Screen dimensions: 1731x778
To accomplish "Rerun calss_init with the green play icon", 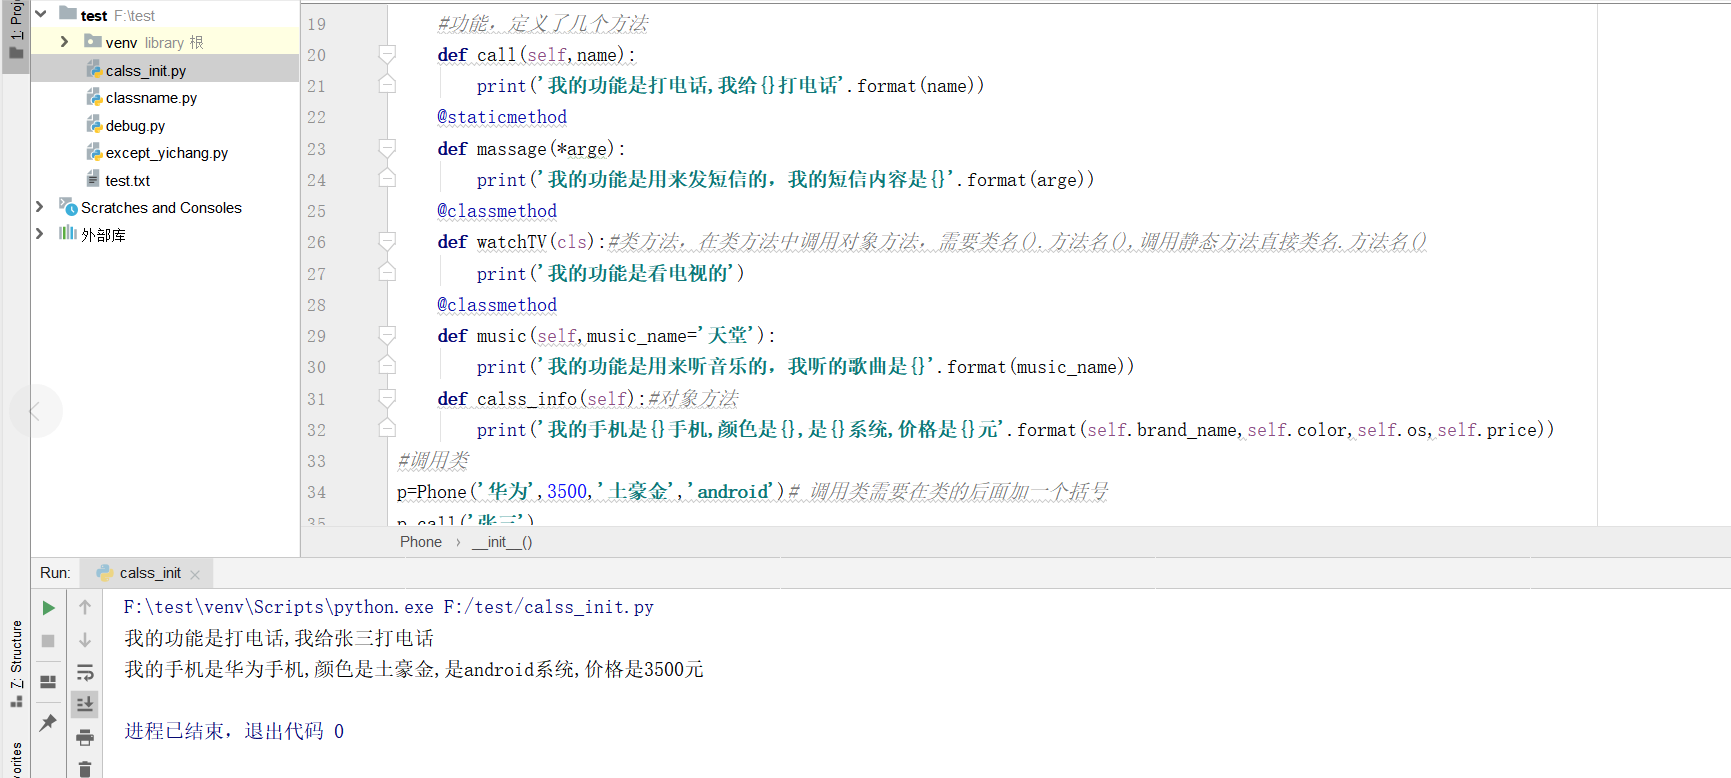I will 48,608.
